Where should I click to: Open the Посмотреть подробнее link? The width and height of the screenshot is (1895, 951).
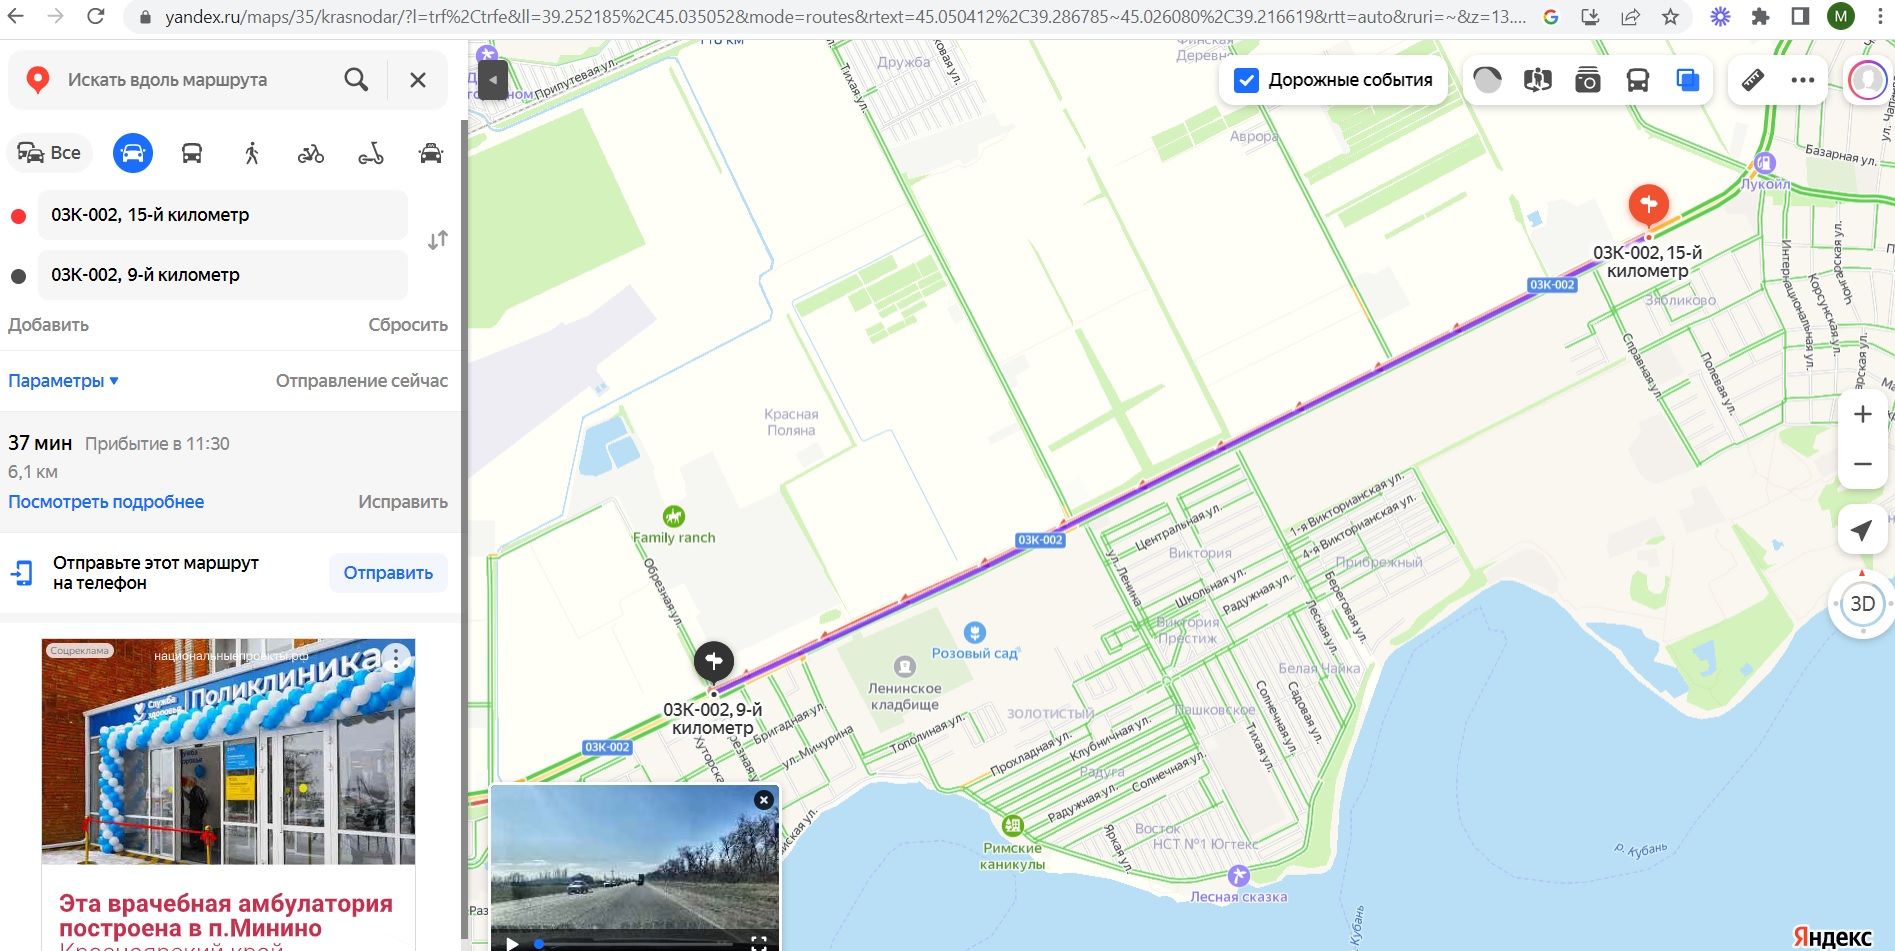[x=106, y=502]
